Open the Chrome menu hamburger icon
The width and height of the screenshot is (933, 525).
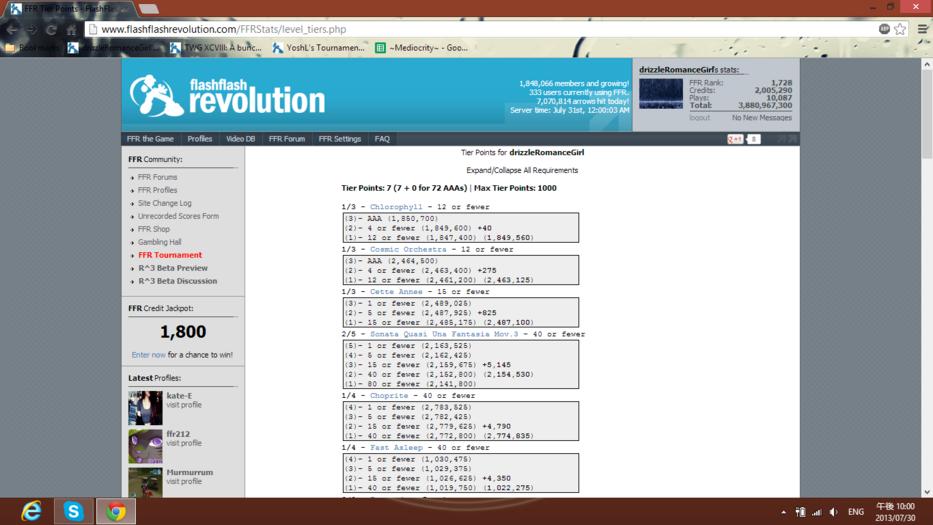pyautogui.click(x=922, y=29)
